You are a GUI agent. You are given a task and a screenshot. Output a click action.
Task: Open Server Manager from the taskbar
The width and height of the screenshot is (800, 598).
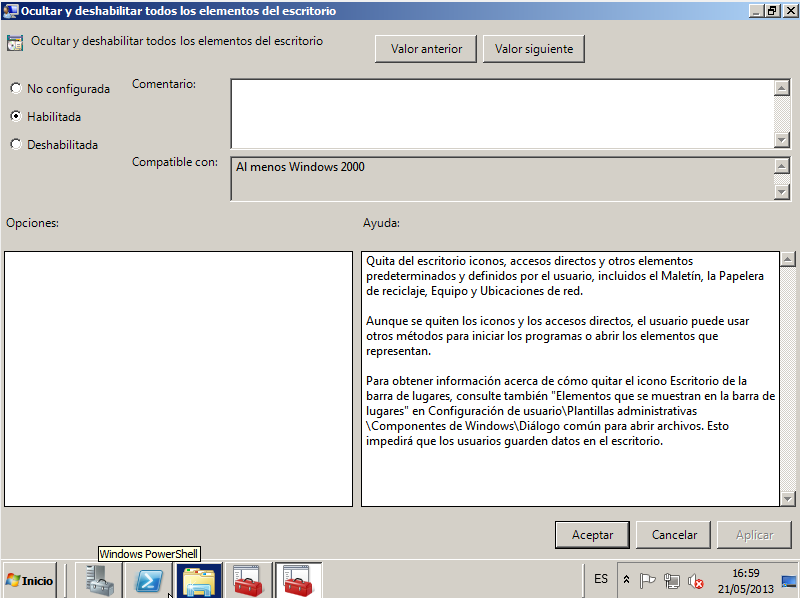click(x=100, y=580)
